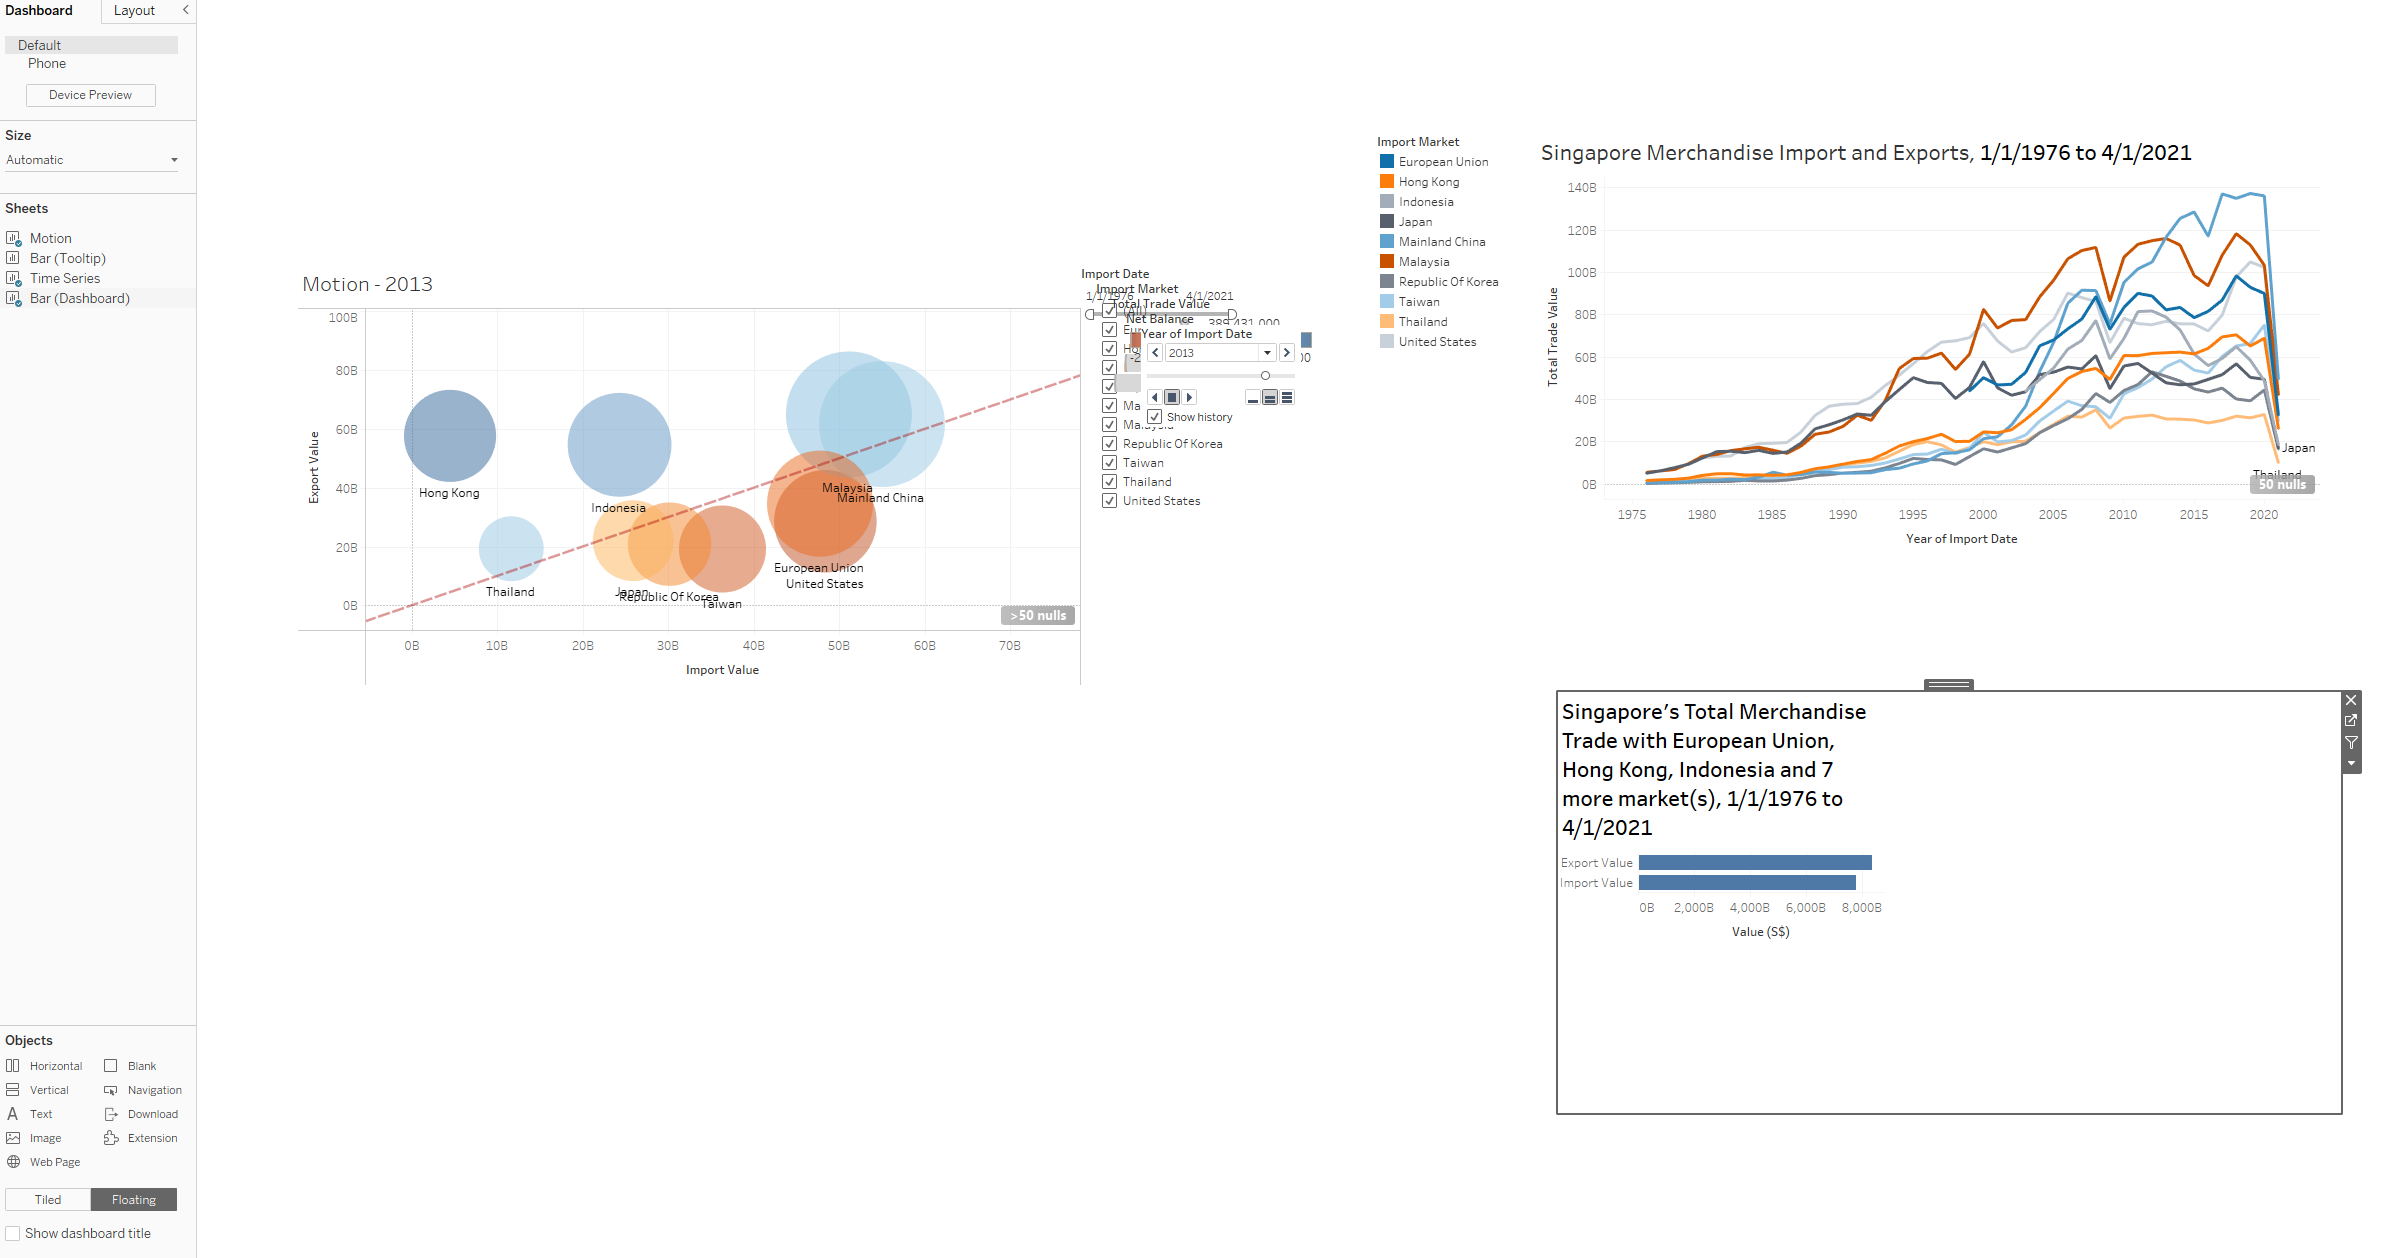Screen dimensions: 2401x1258
Task: Play the year animation forward
Action: click(x=1190, y=397)
